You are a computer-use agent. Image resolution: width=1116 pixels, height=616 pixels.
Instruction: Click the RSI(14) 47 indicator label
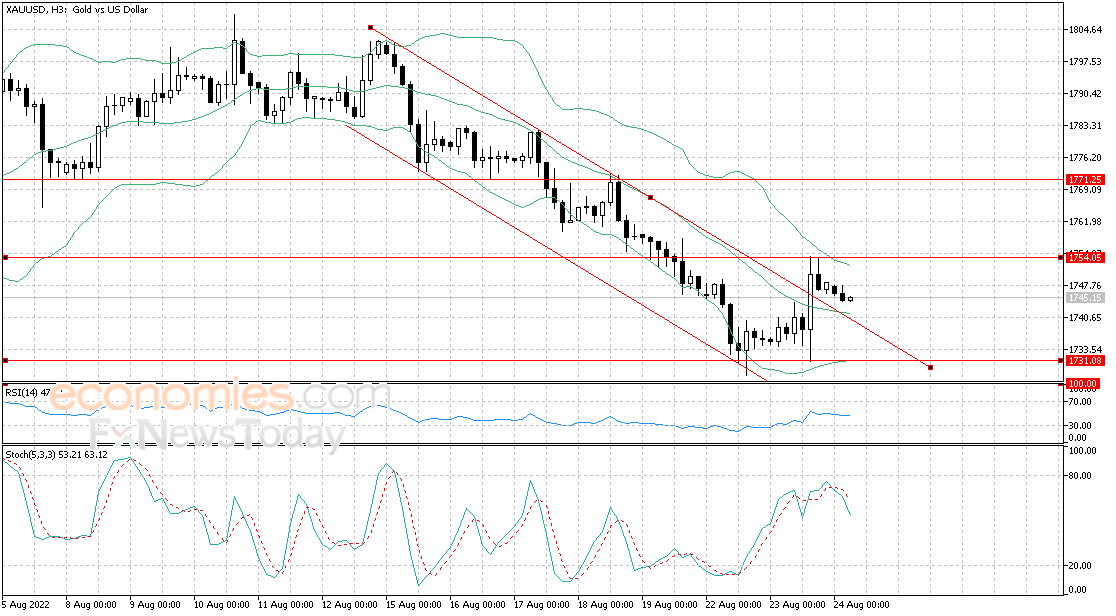coord(27,392)
